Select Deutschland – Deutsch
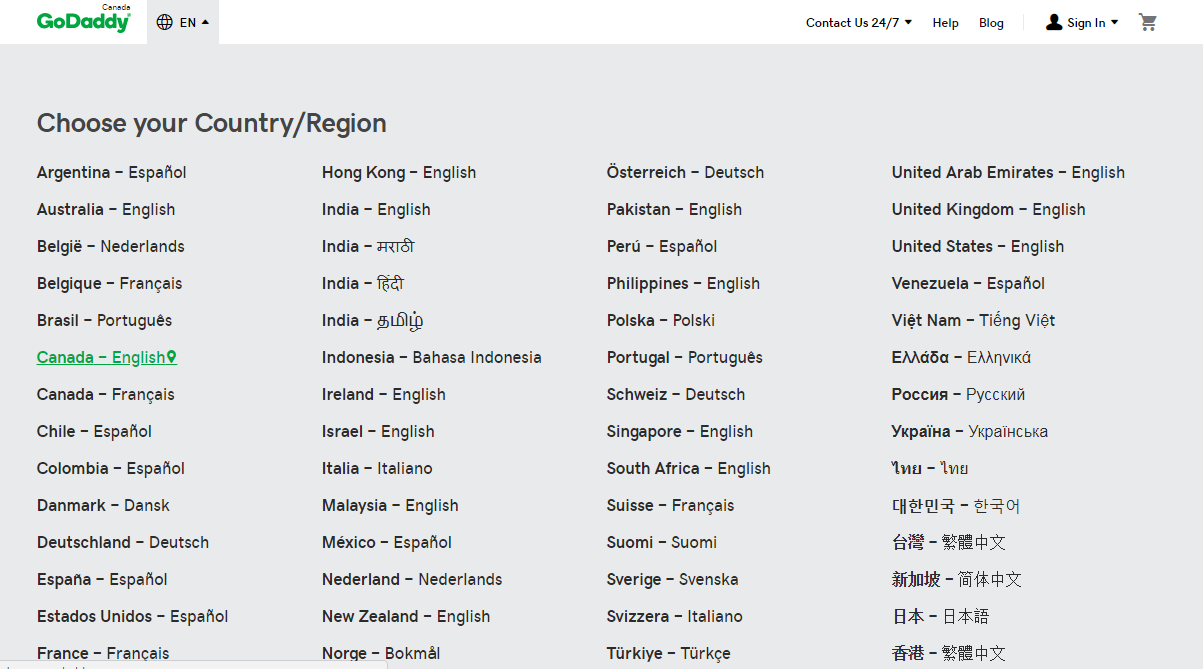 coord(123,542)
